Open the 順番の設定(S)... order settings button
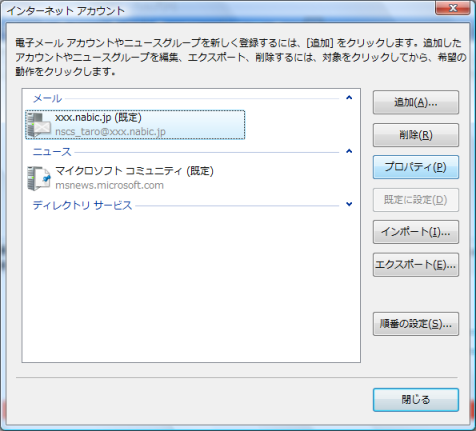The image size is (476, 431). [x=416, y=324]
